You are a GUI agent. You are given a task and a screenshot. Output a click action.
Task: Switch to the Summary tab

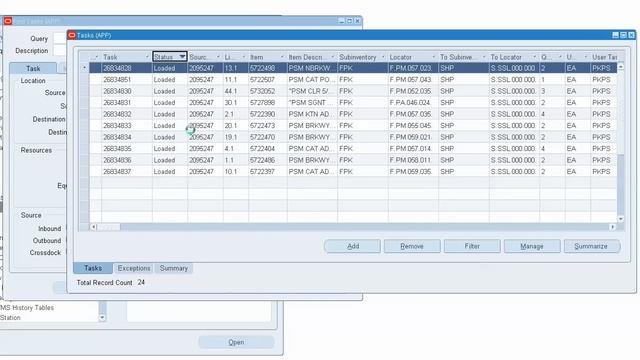pos(174,268)
